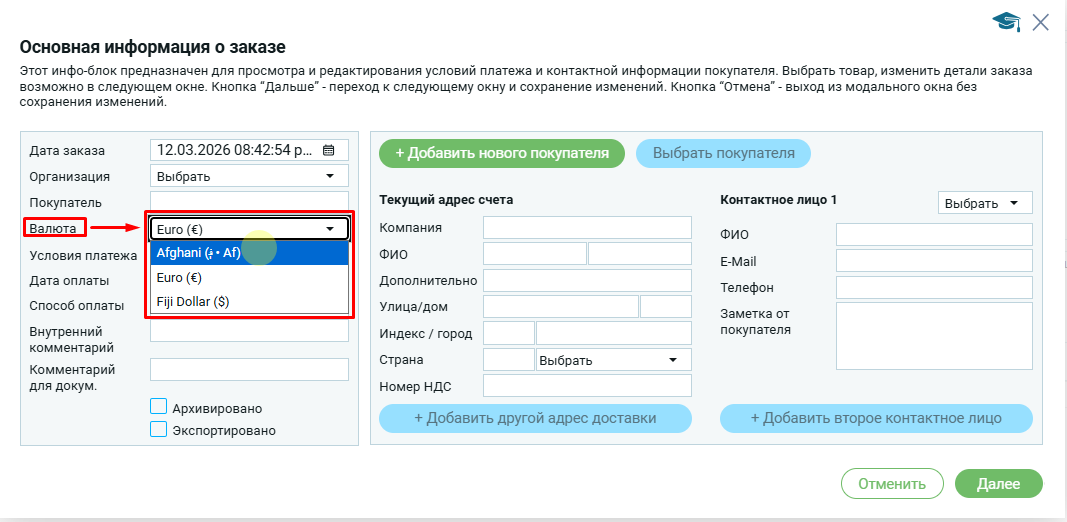
Task: Click Добавить другой адрес доставки button
Action: tap(535, 418)
